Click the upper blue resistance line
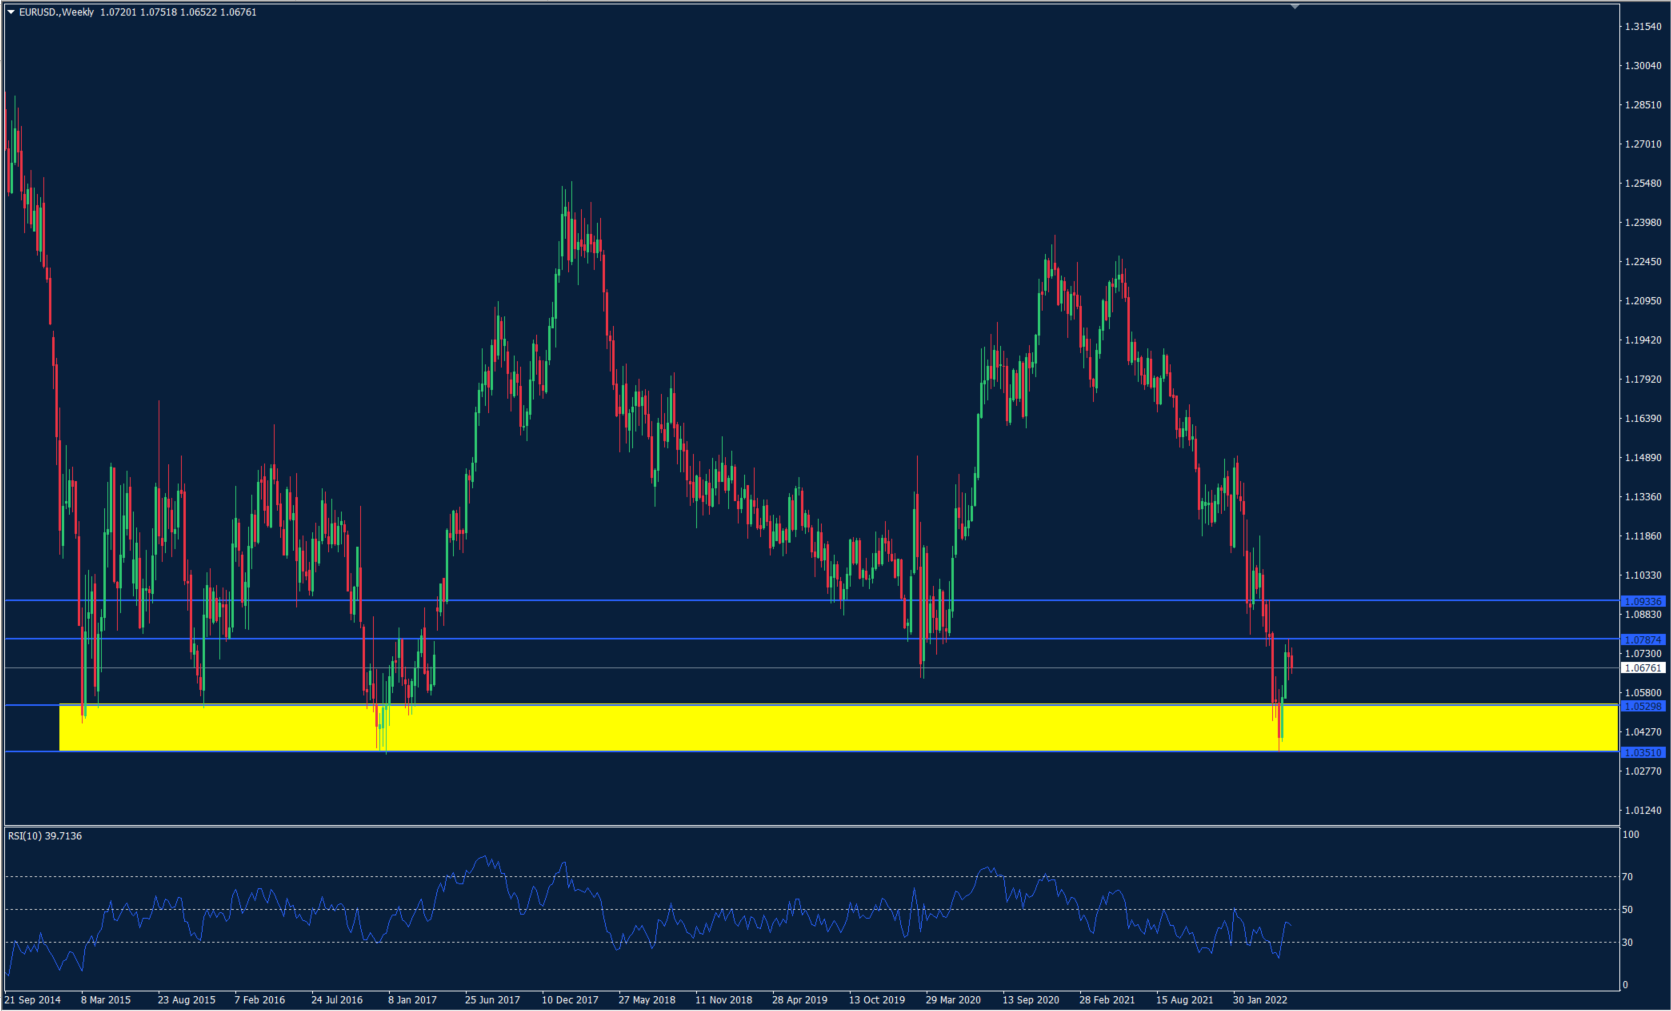The image size is (1671, 1011). tap(700, 601)
